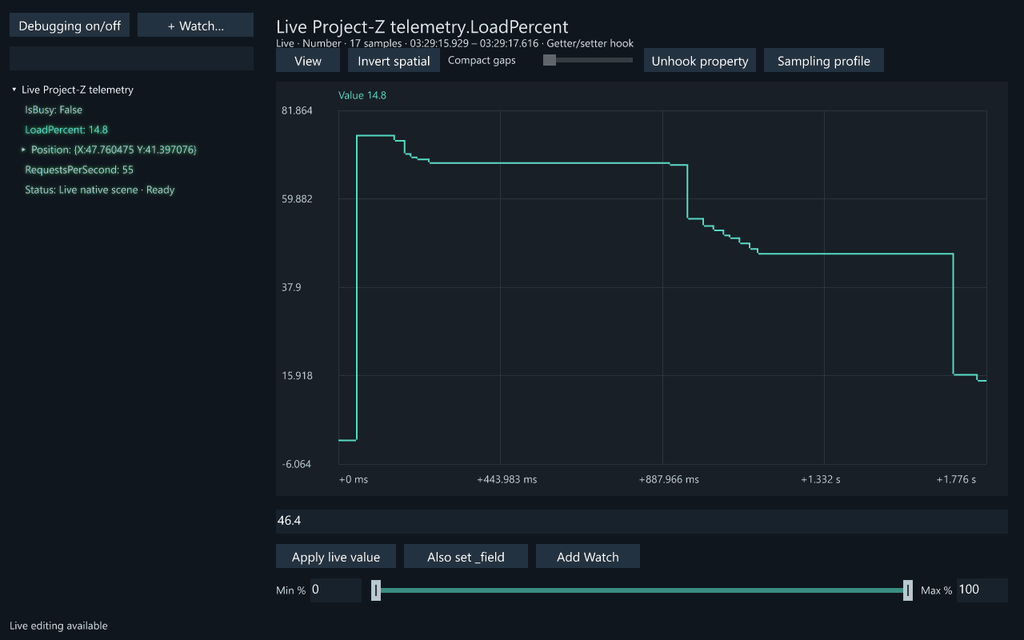Click the 37.9 y-axis label

(291, 287)
